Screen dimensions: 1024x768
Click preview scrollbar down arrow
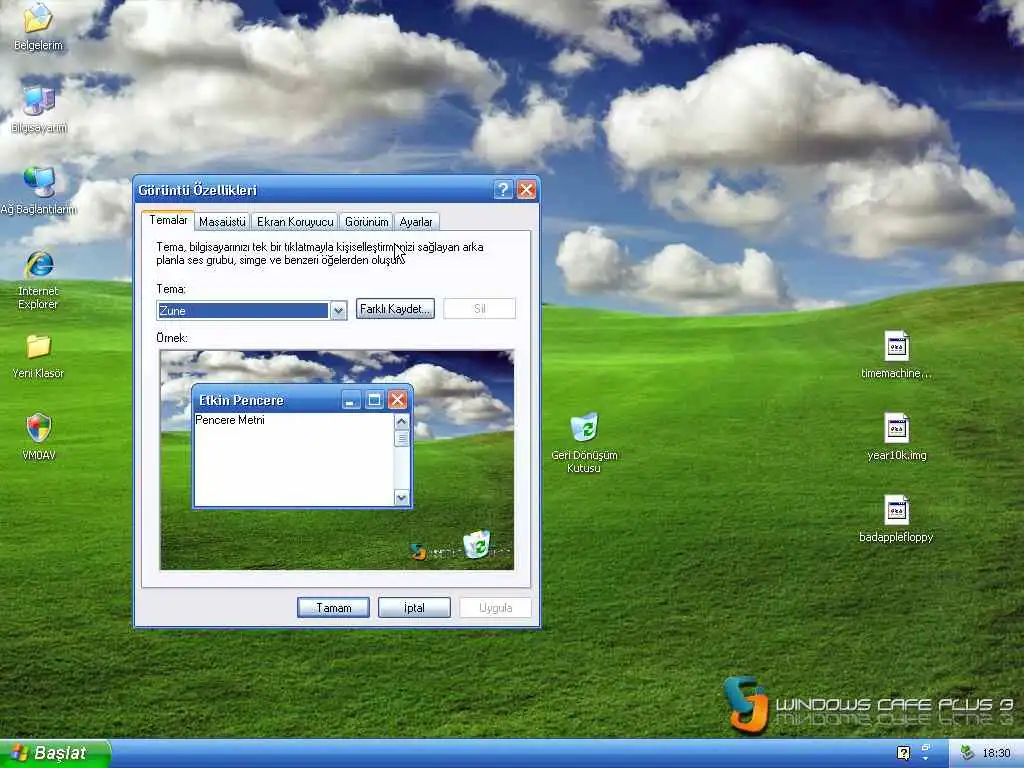coord(402,498)
